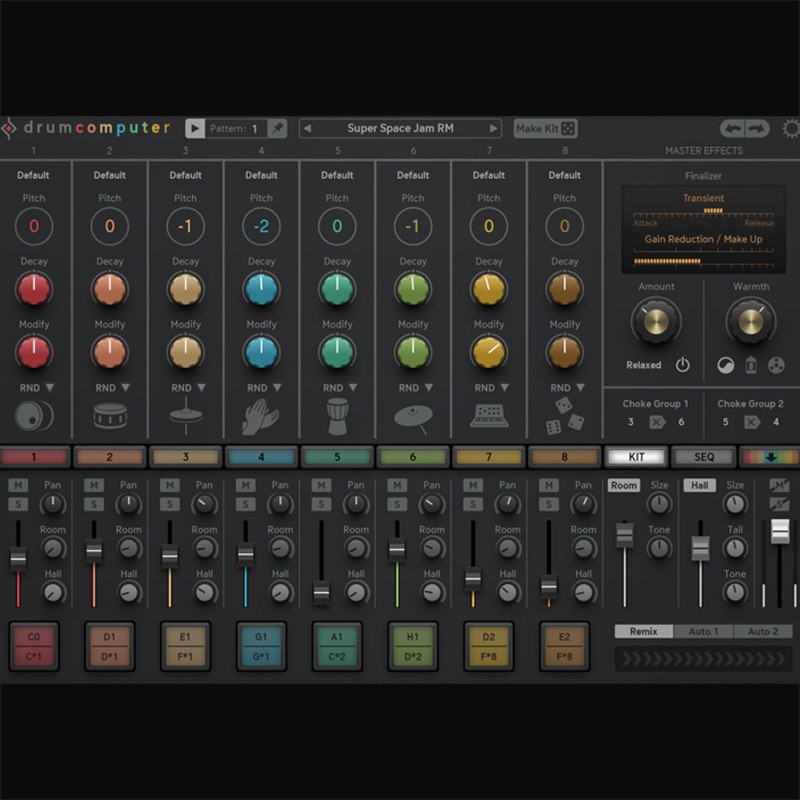800x800 pixels.
Task: Click the redo arrow button
Action: point(757,128)
